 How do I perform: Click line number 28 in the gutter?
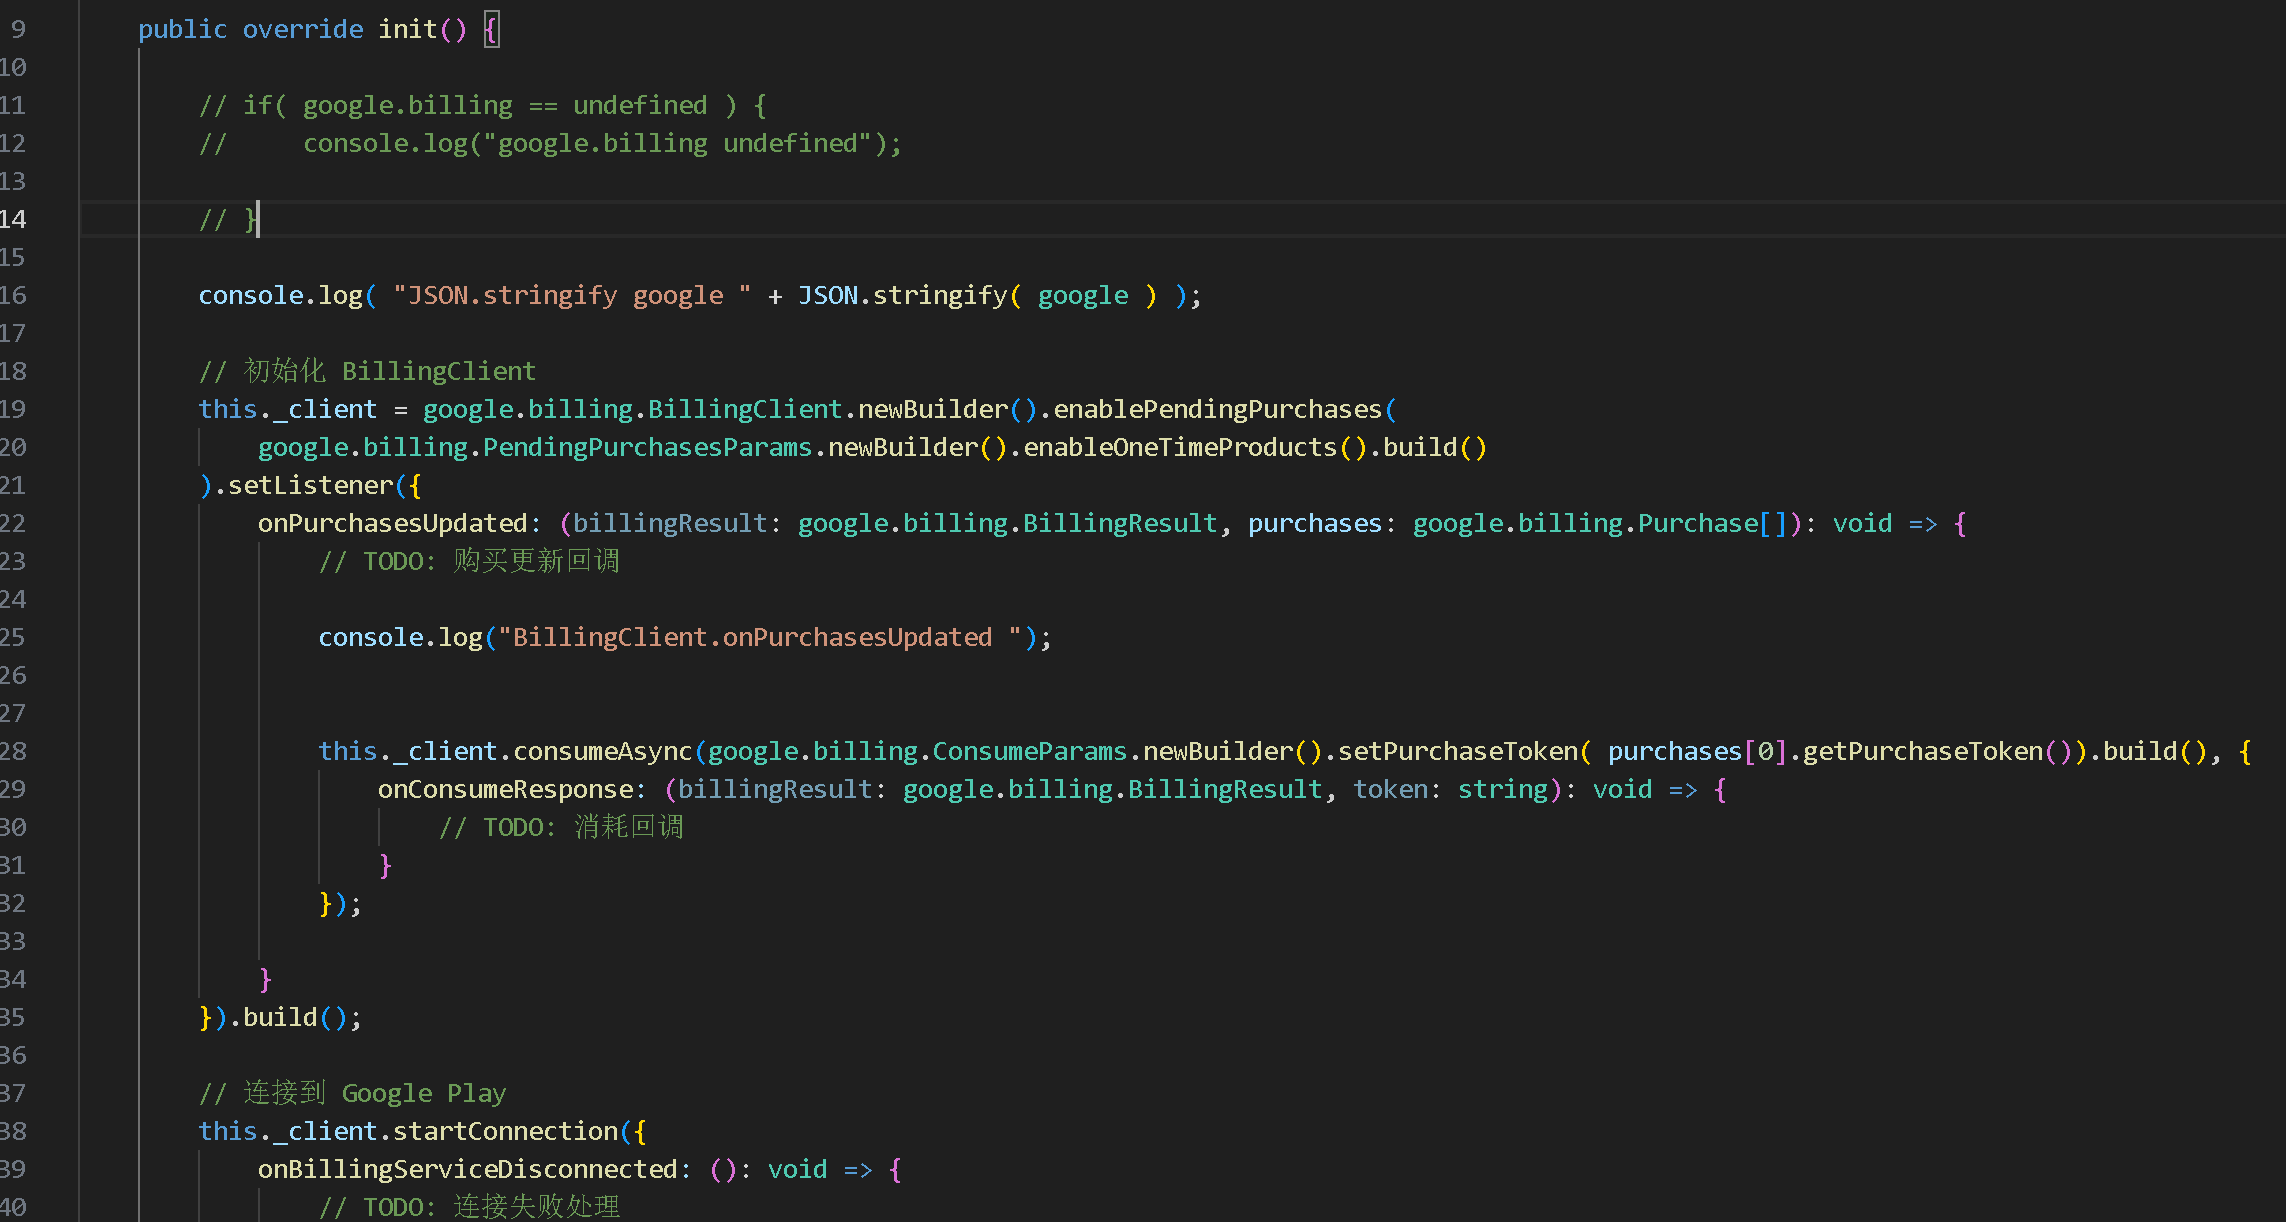(x=14, y=751)
